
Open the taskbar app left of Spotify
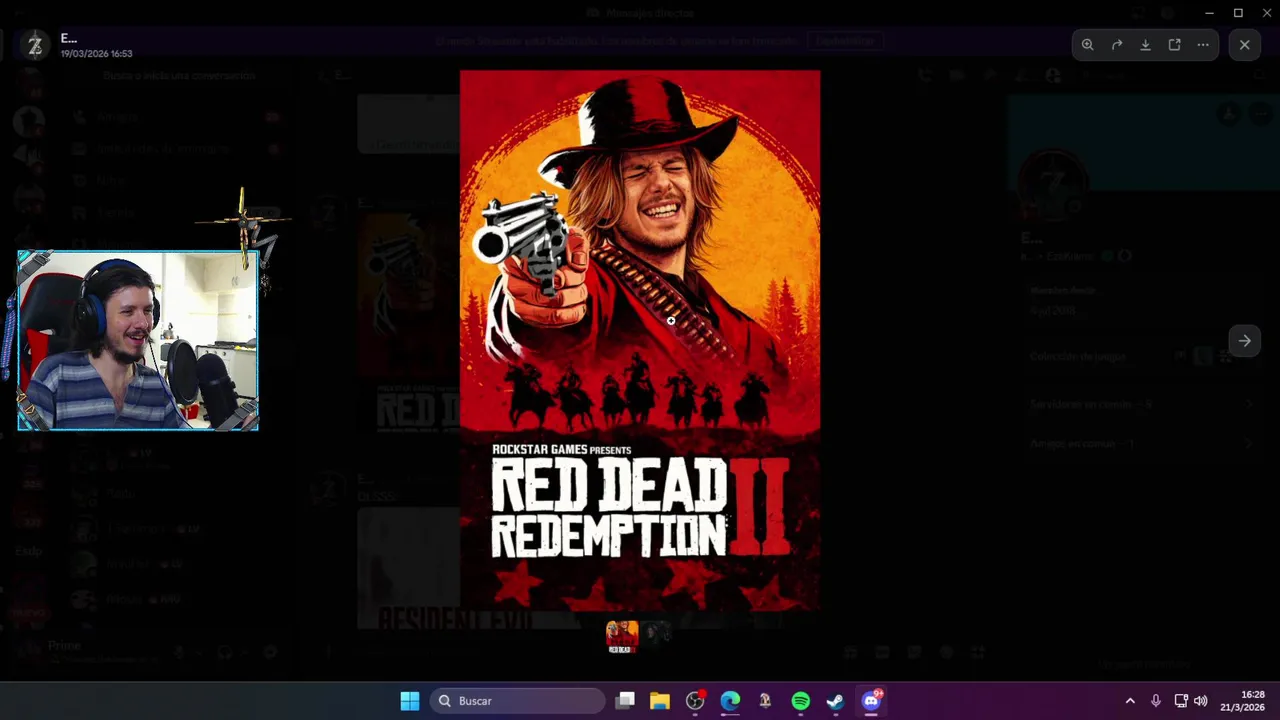click(765, 701)
